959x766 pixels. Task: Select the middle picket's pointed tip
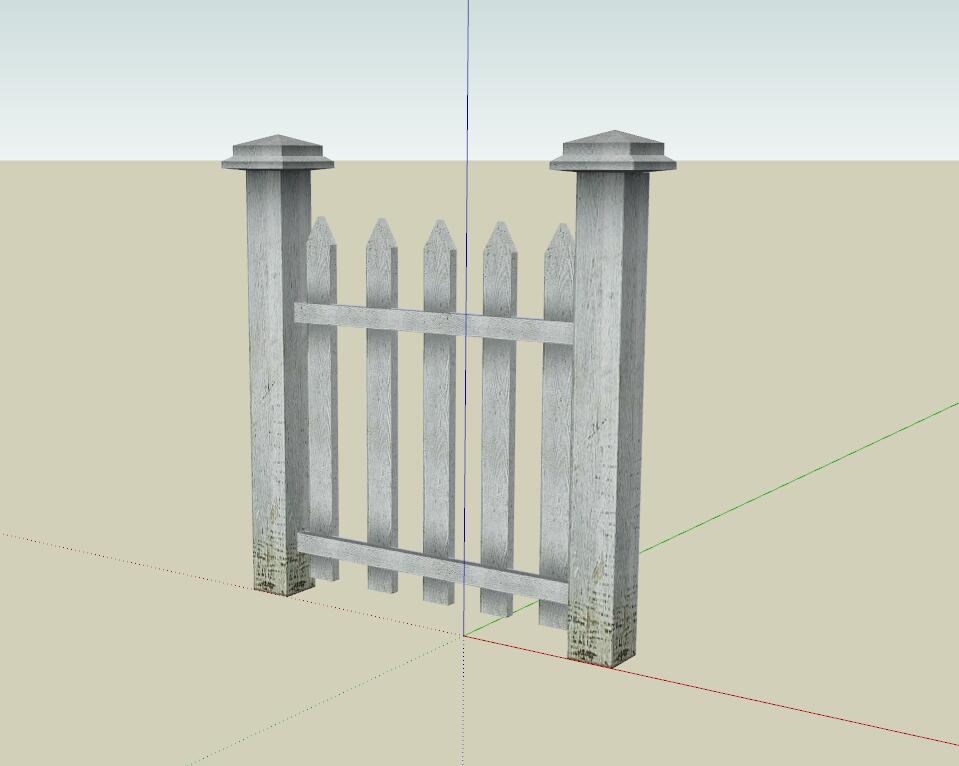point(439,234)
